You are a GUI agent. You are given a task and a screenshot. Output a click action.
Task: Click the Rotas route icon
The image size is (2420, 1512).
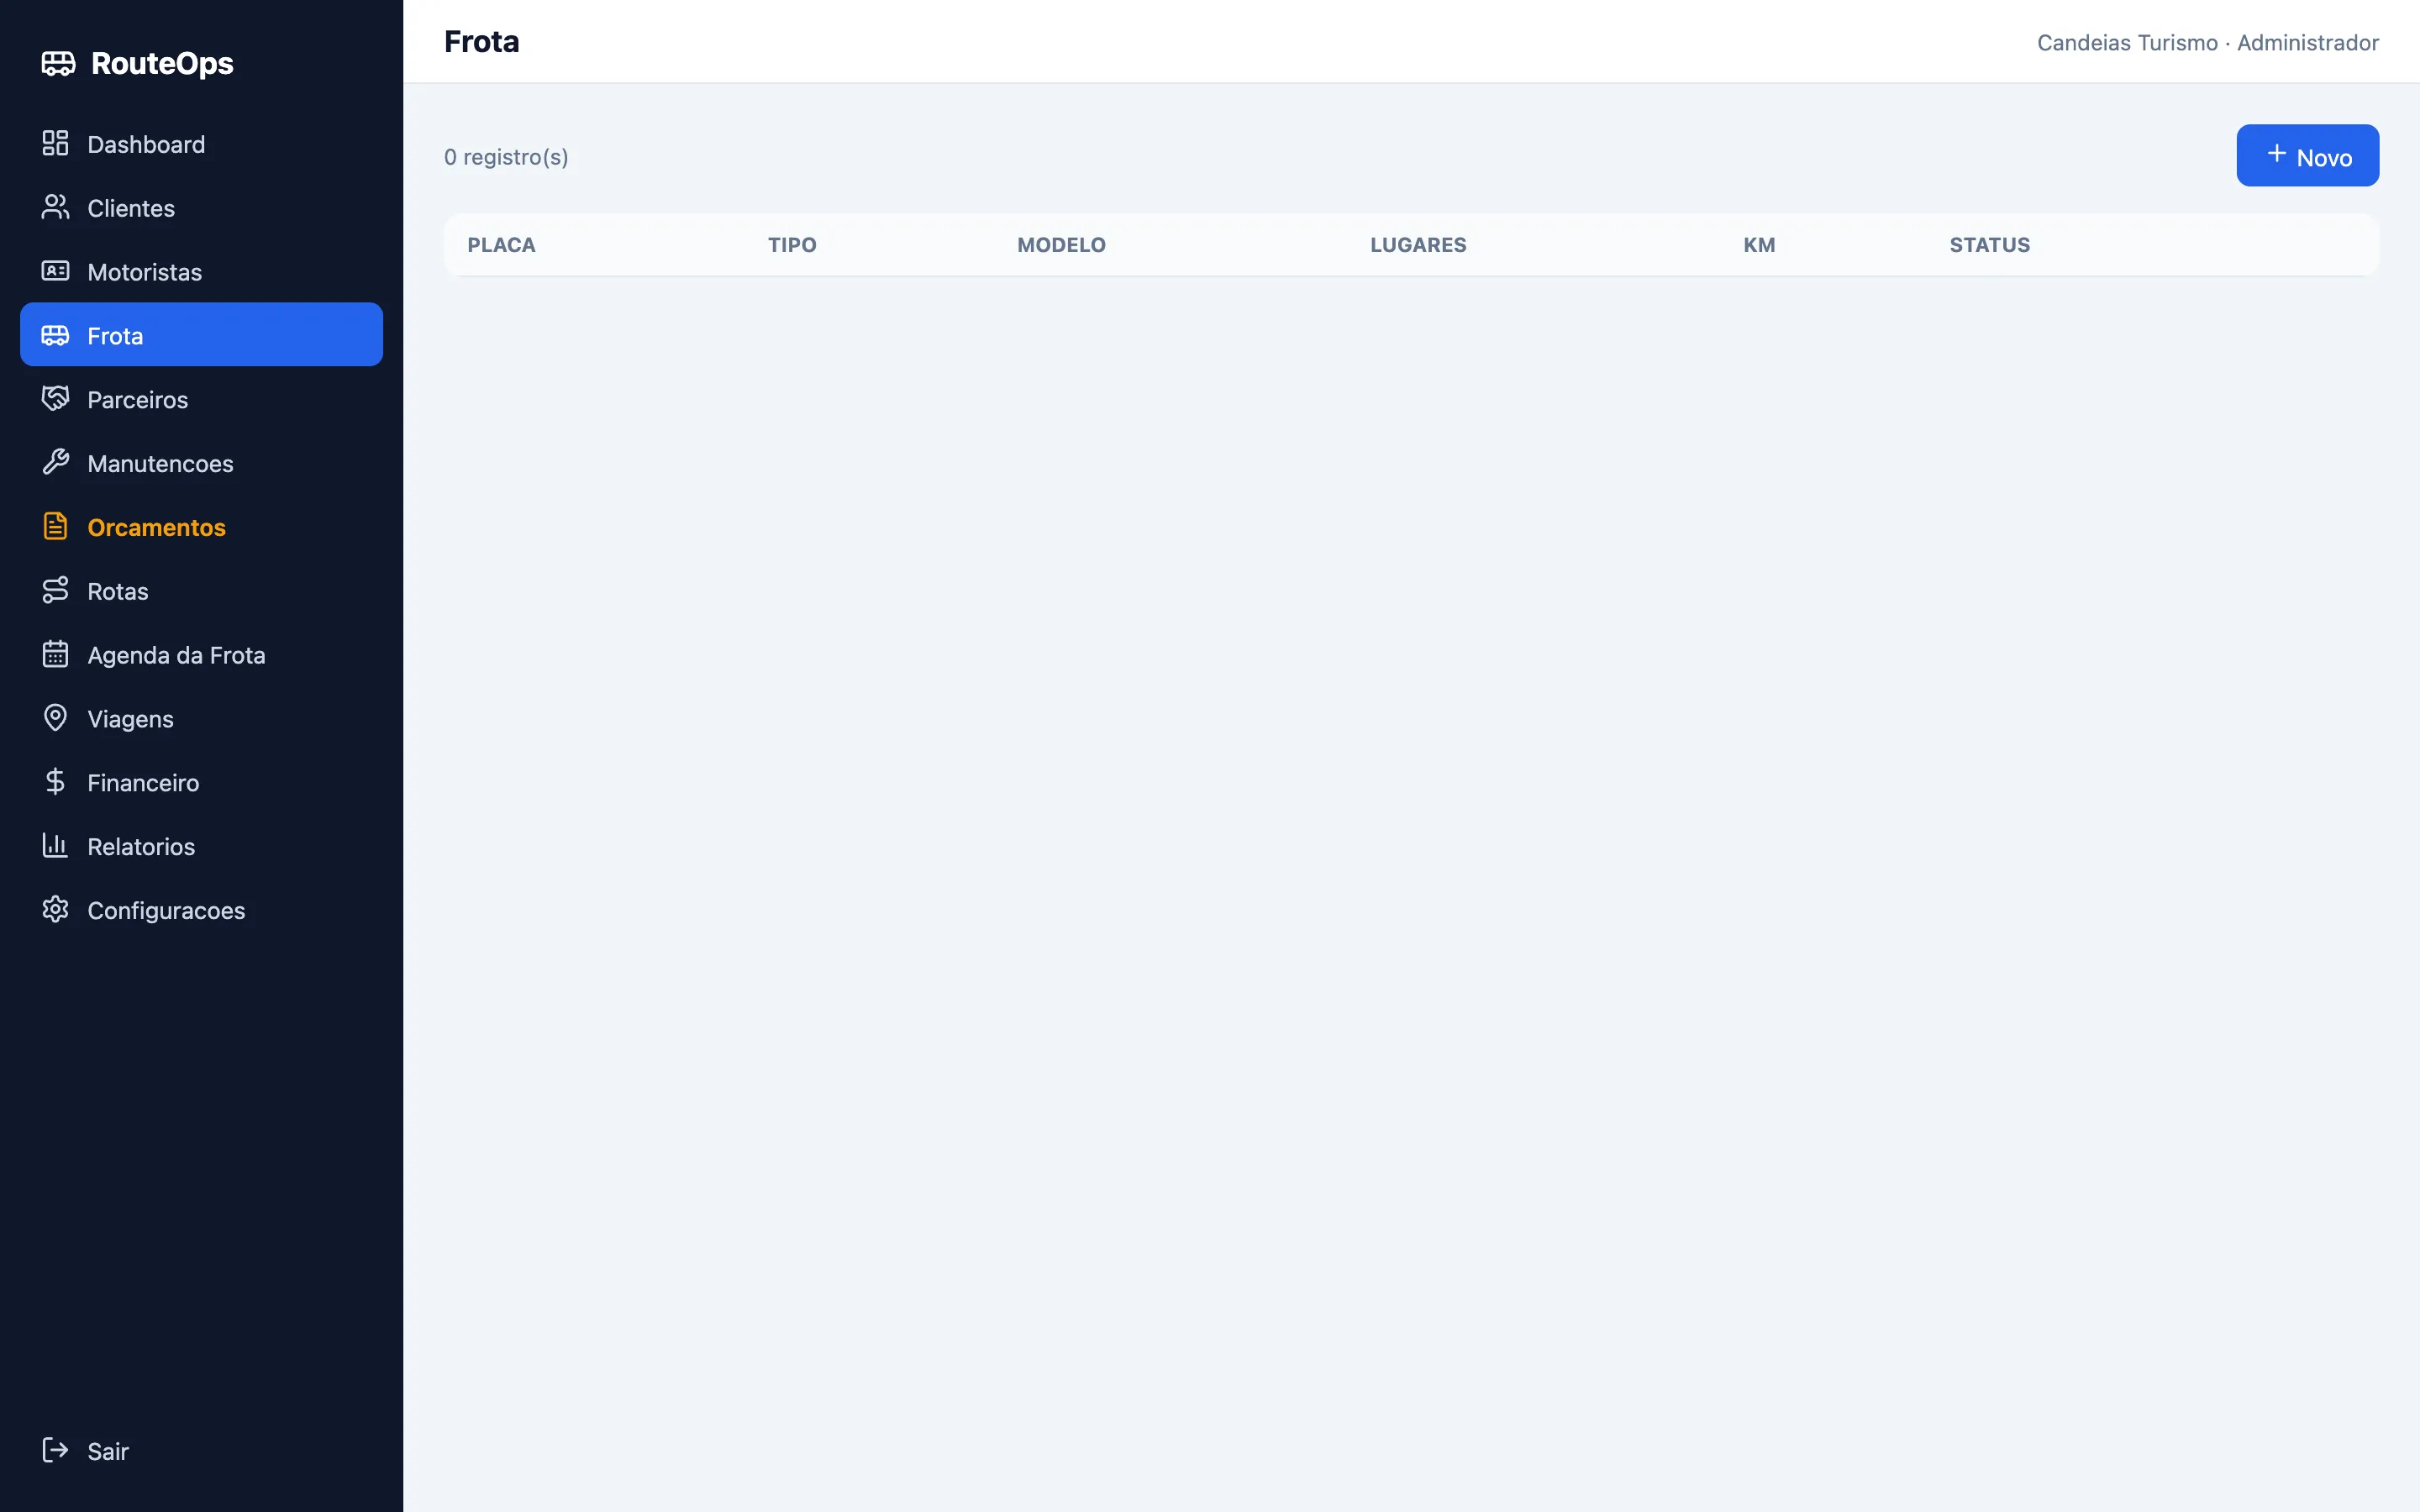pyautogui.click(x=55, y=590)
